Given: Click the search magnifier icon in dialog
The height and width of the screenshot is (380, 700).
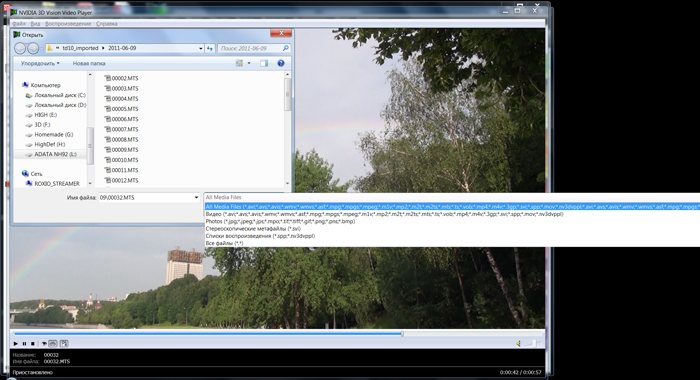Looking at the screenshot, I should click(286, 48).
